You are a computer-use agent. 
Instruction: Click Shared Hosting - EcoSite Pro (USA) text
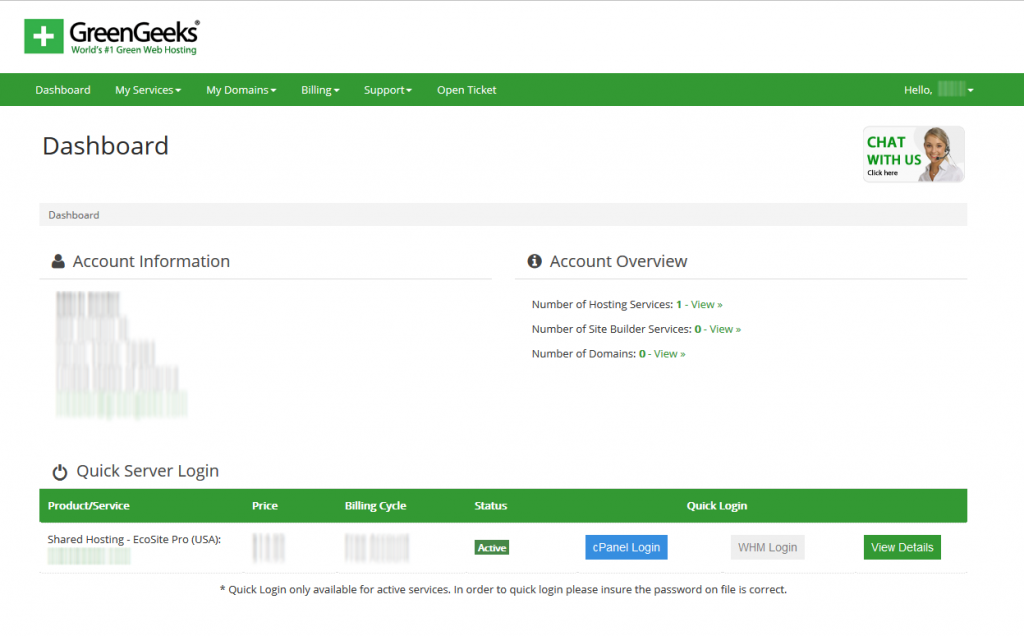pyautogui.click(x=134, y=539)
